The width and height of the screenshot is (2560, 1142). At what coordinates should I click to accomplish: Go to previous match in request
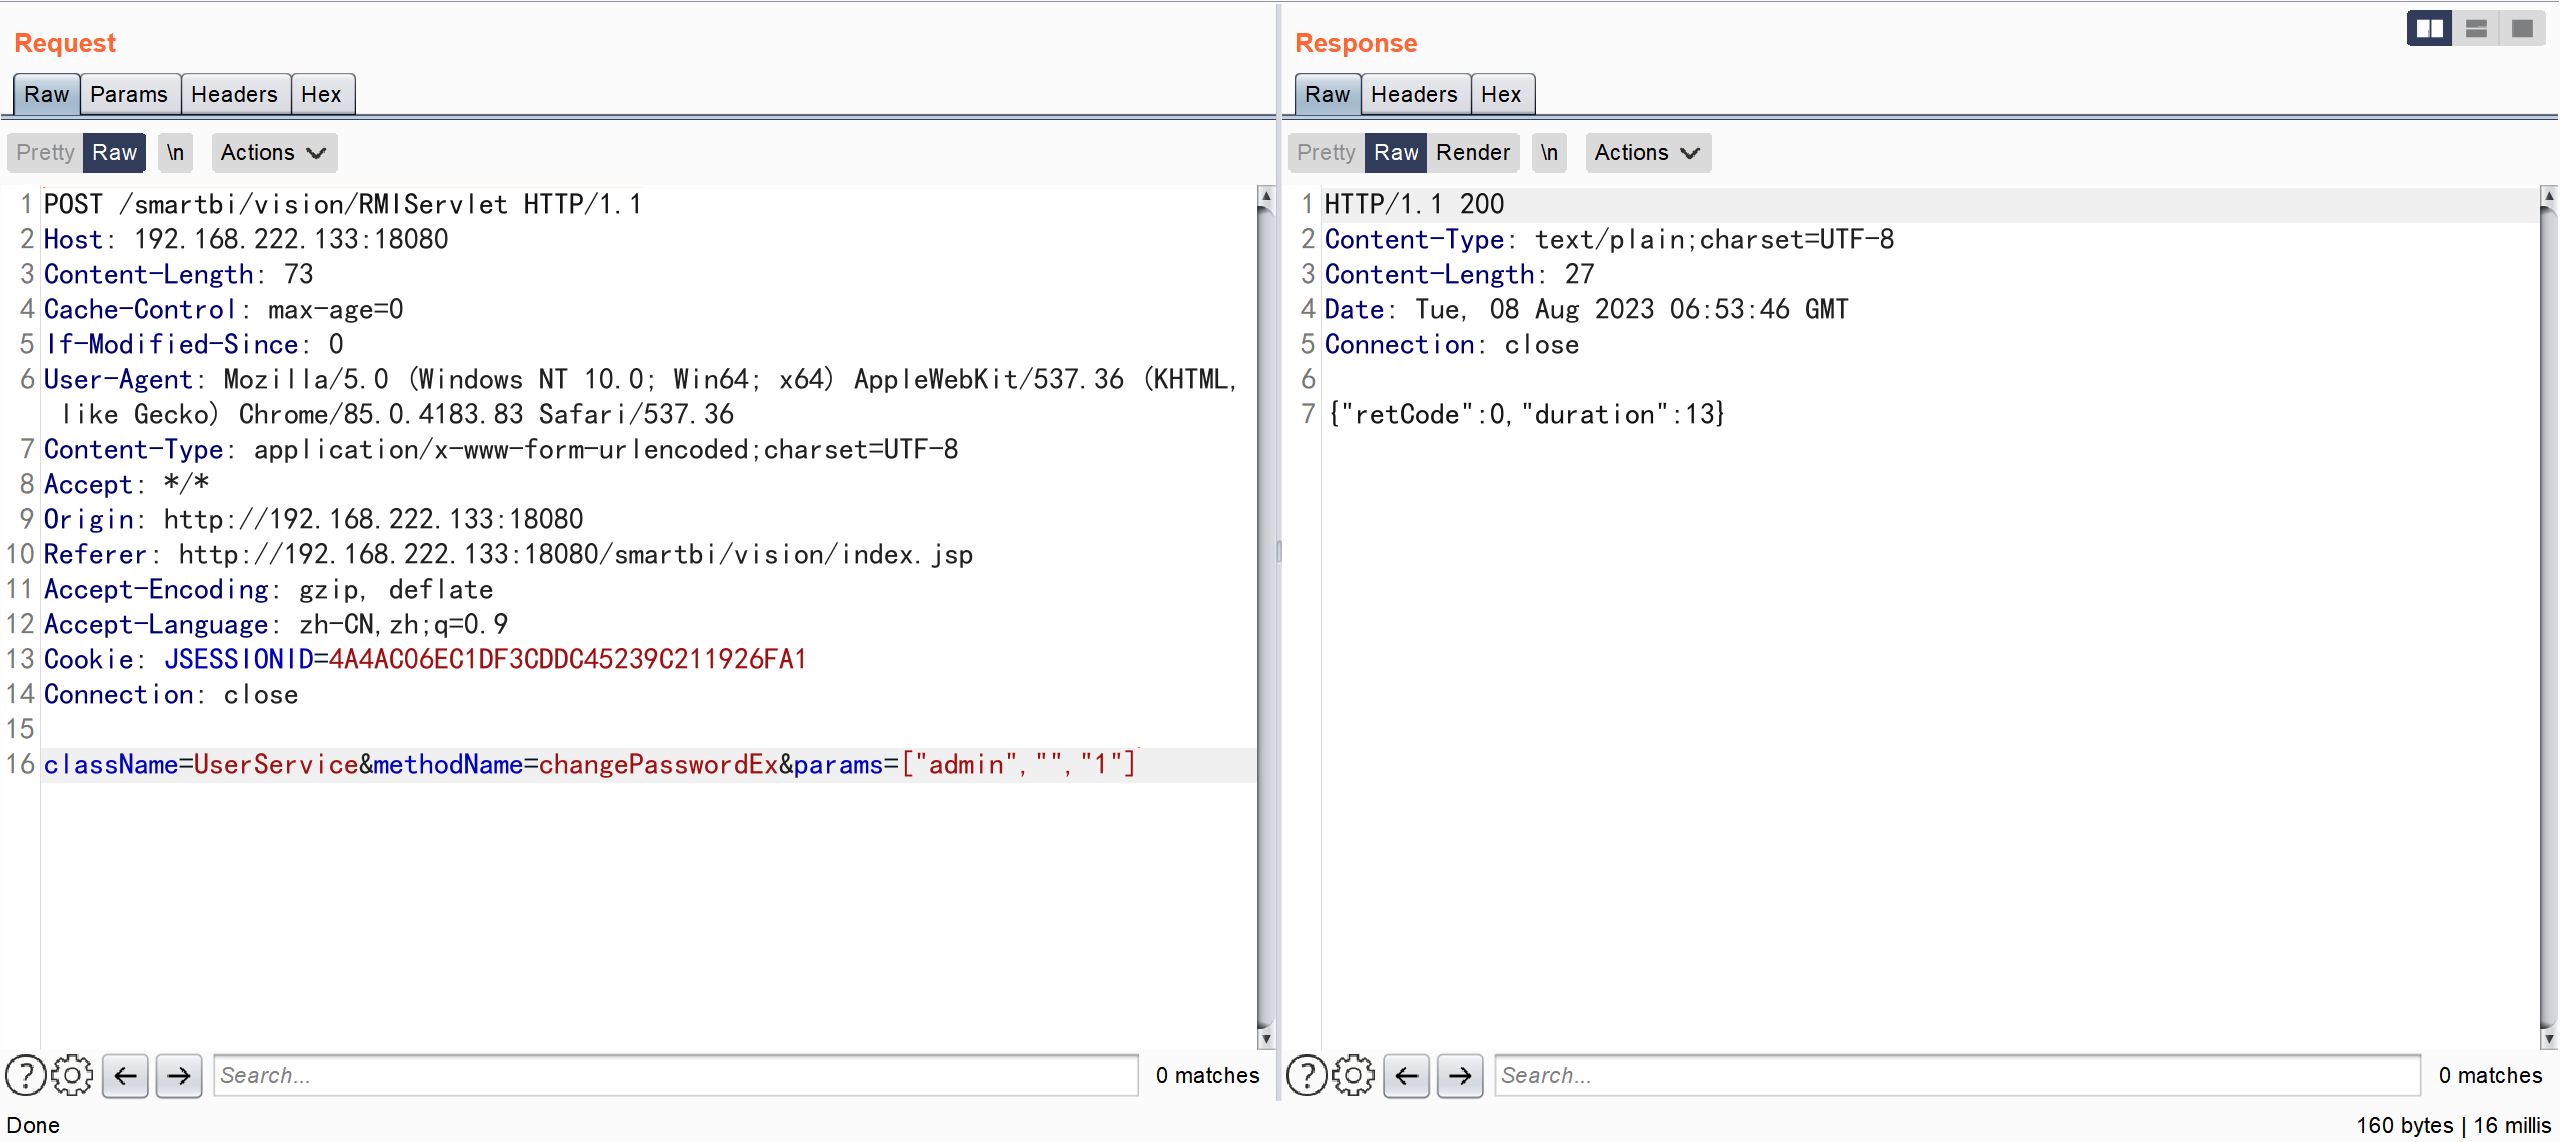coord(126,1075)
